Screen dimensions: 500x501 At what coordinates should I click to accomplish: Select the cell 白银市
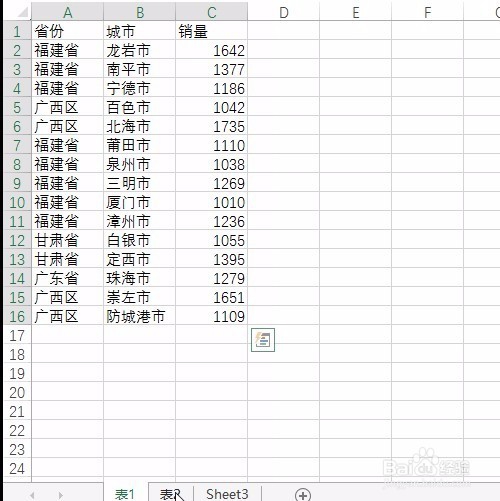140,240
